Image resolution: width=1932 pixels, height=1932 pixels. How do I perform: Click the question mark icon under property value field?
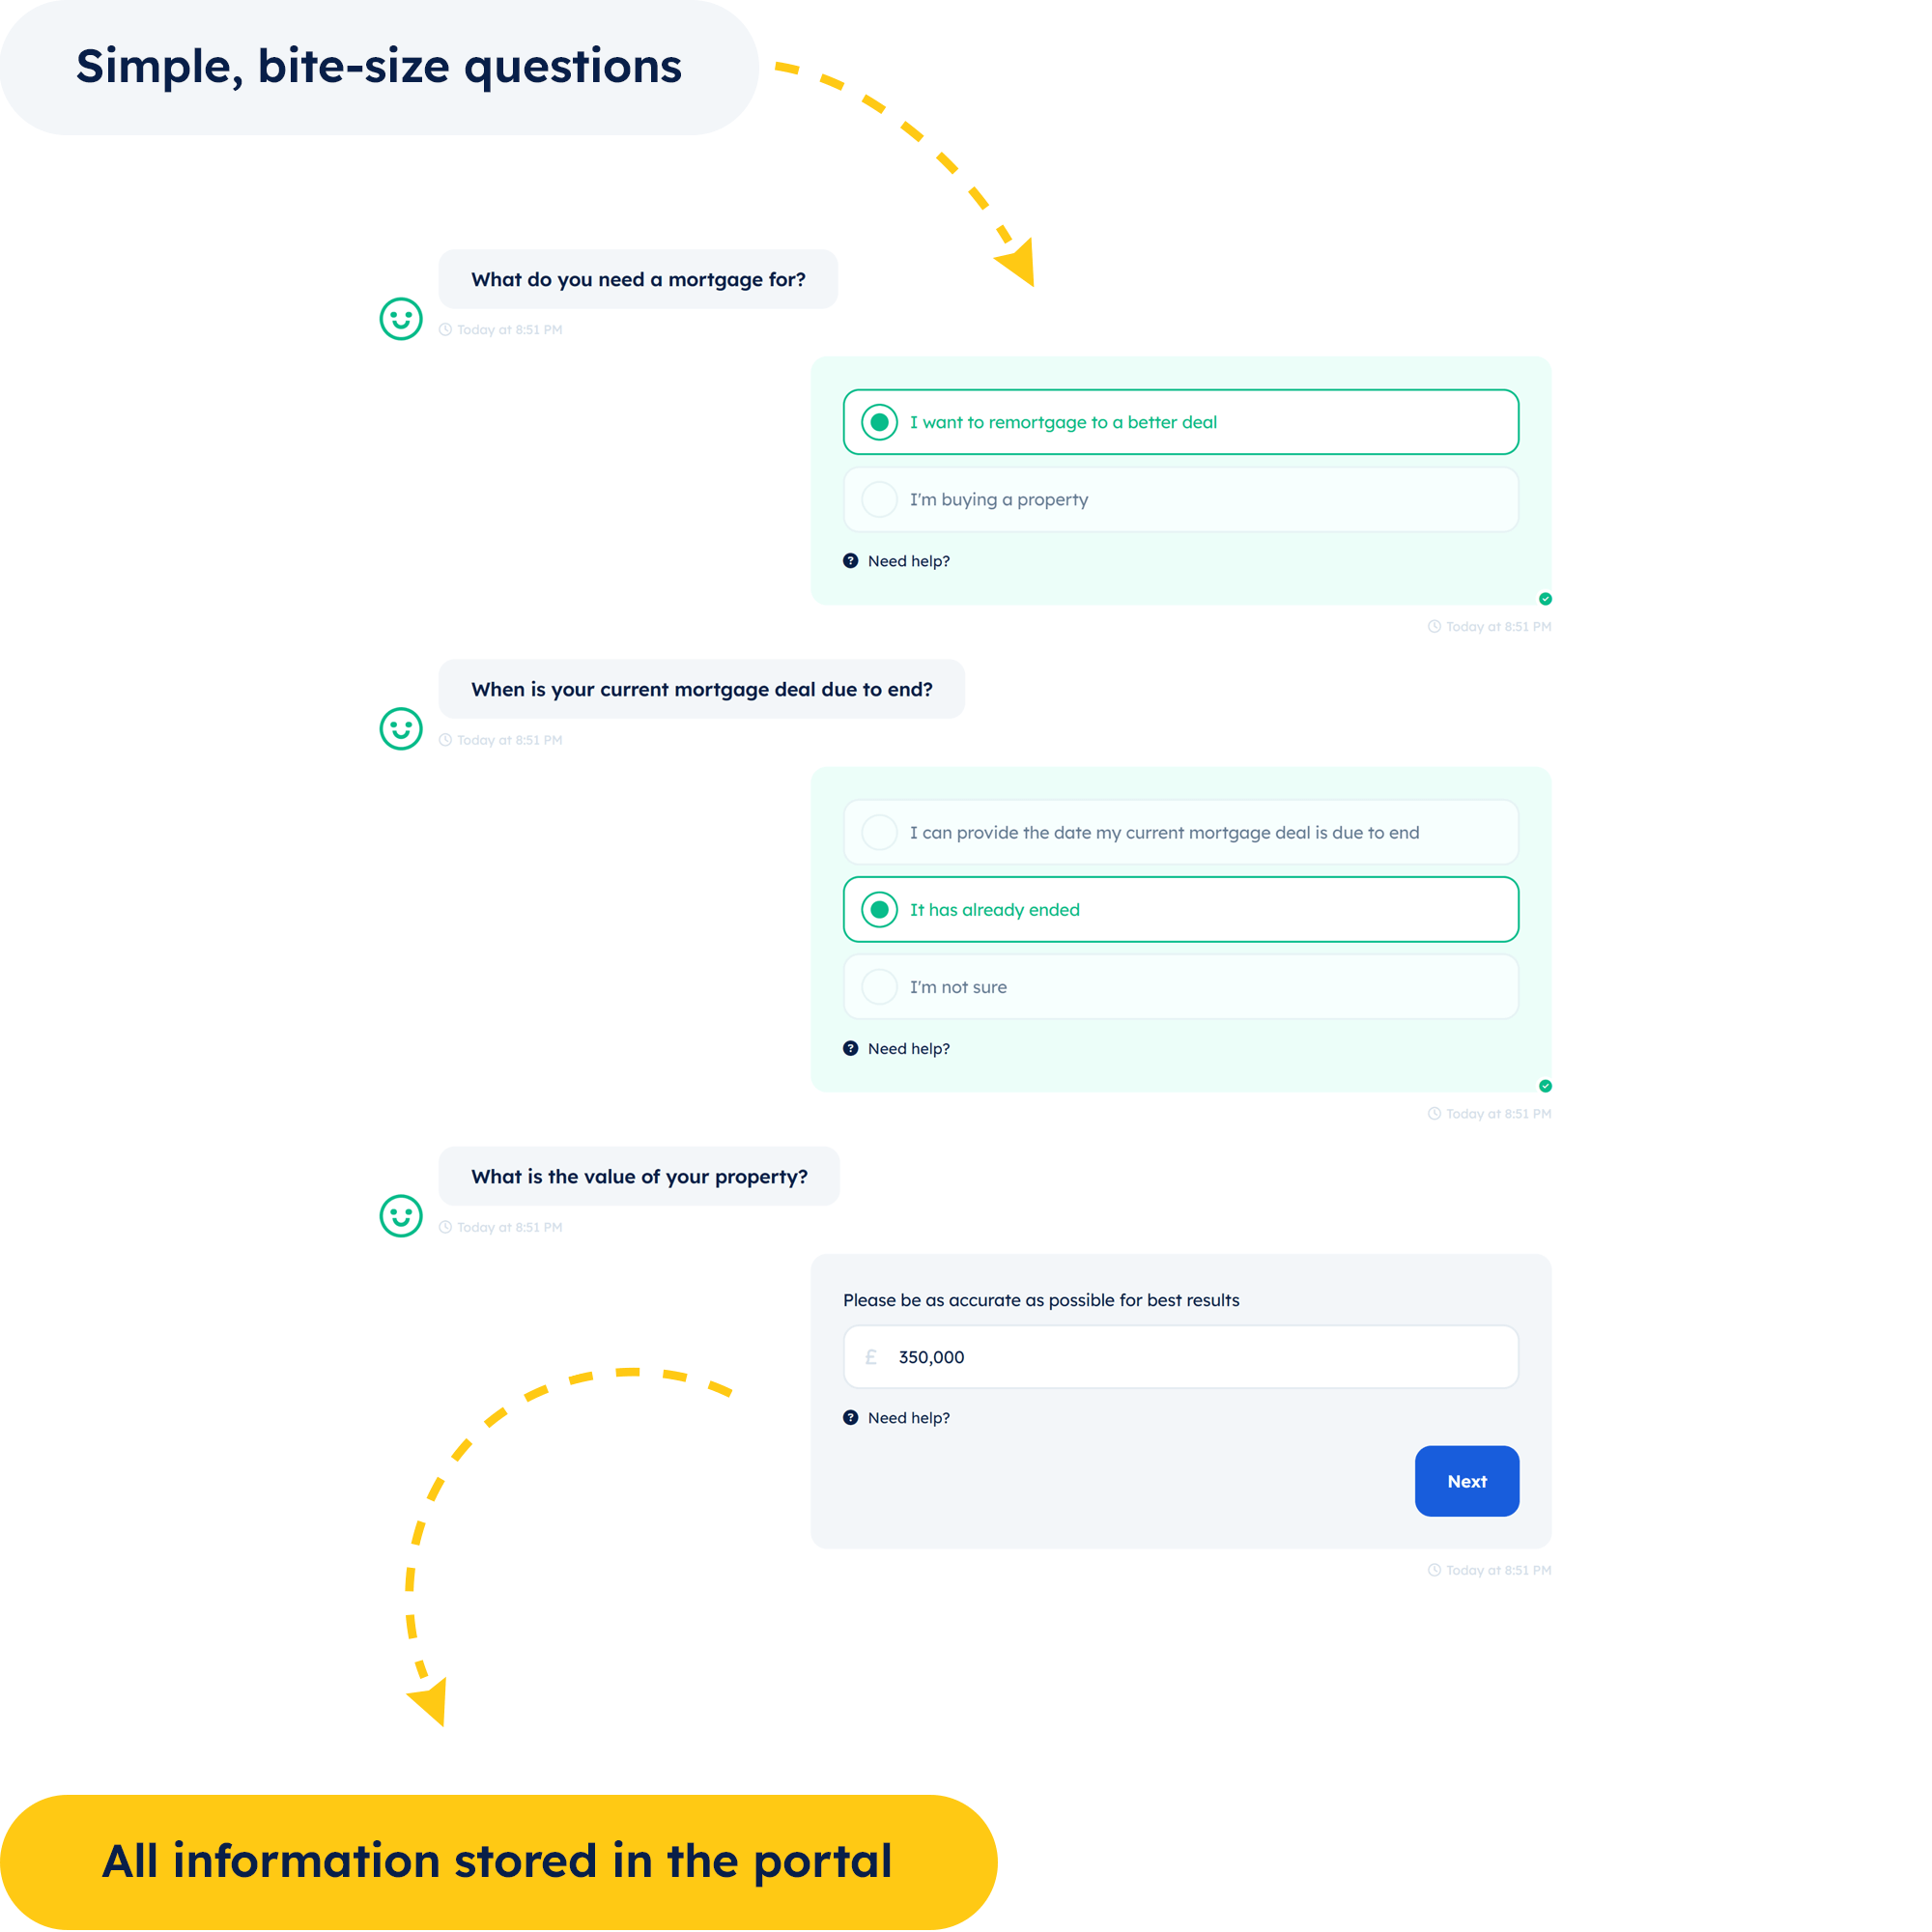(x=850, y=1417)
